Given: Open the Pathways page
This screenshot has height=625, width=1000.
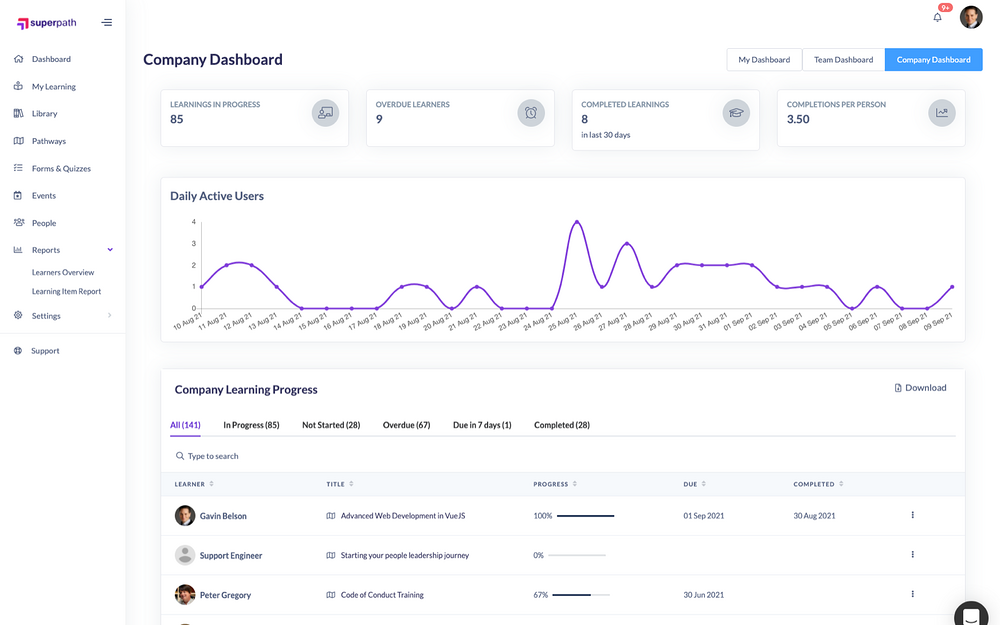Looking at the screenshot, I should coord(48,141).
